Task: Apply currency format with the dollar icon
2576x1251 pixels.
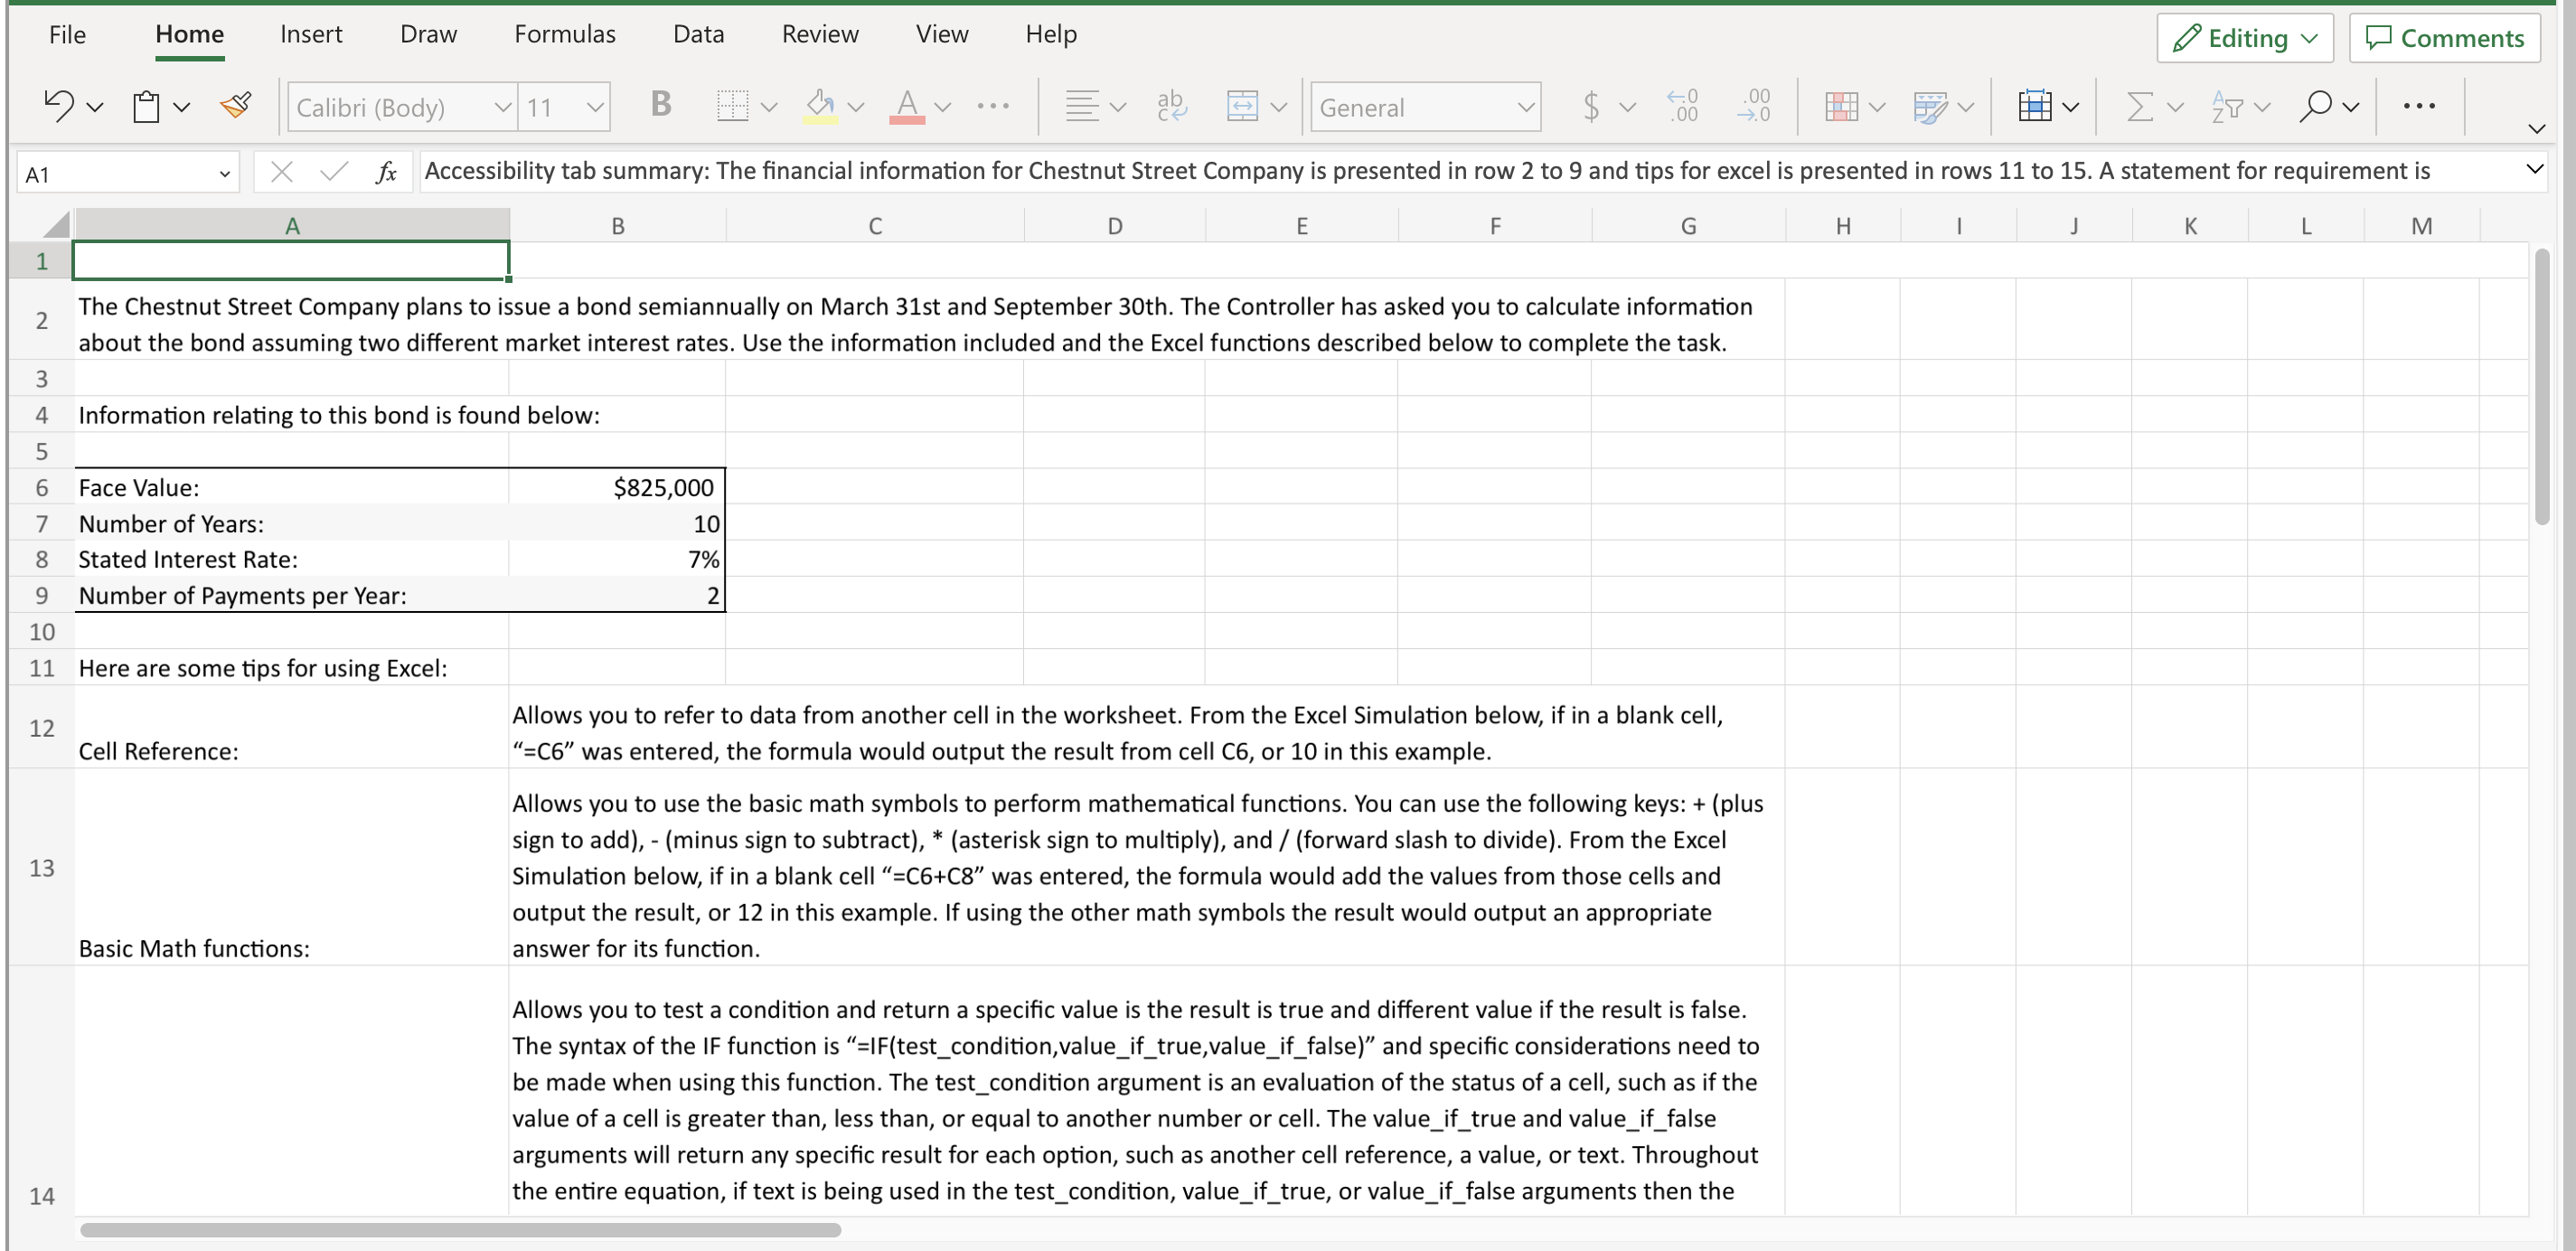Action: (x=1592, y=105)
